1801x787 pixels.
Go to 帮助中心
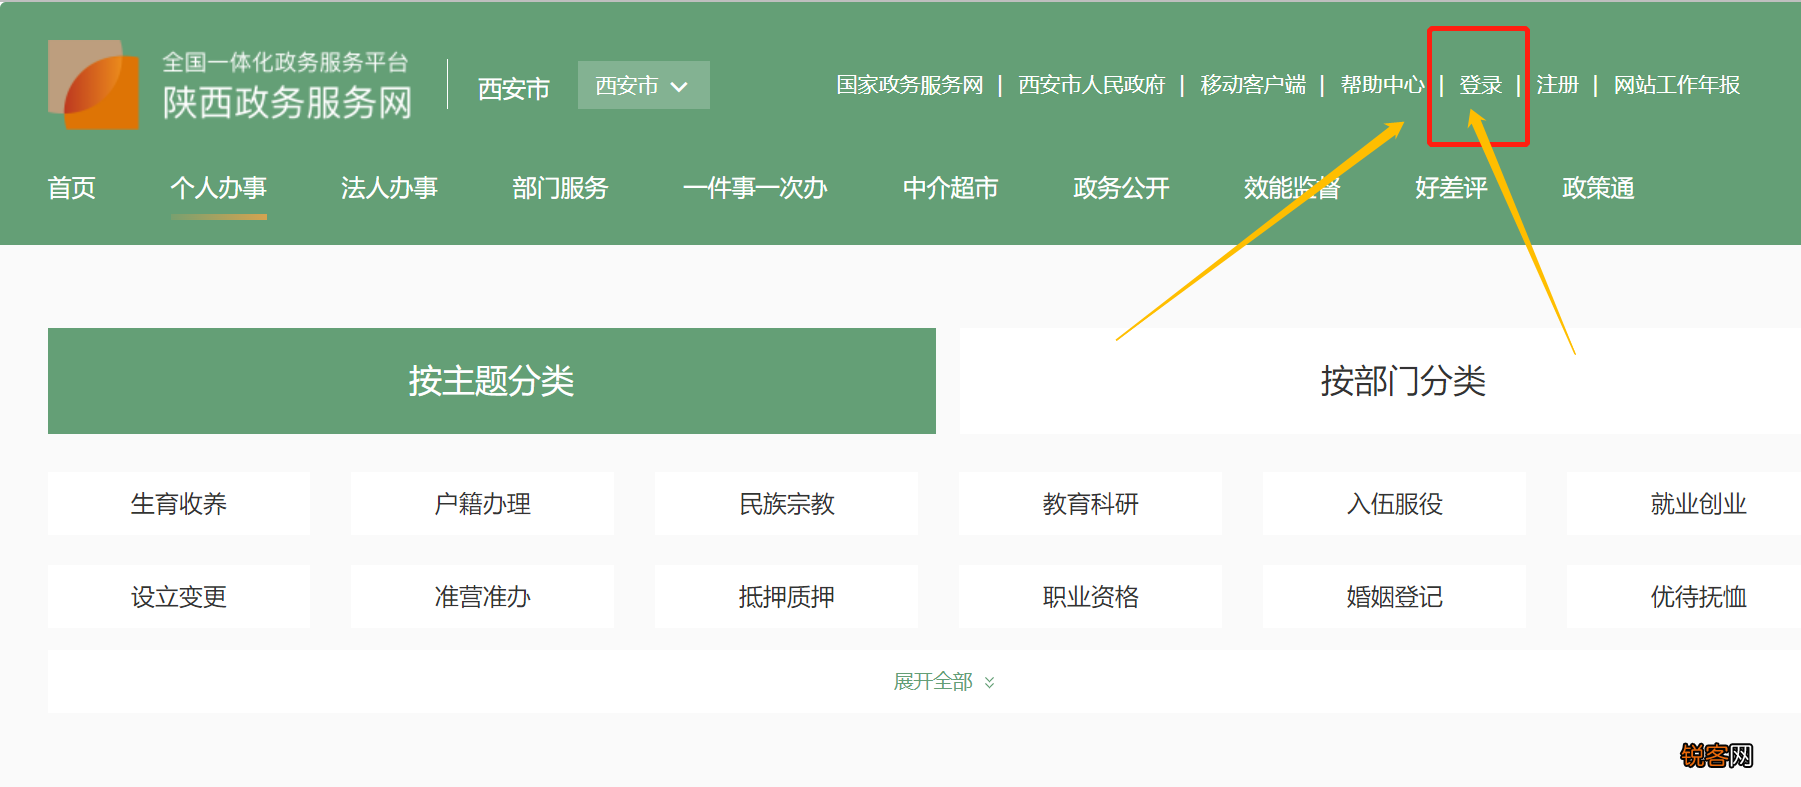pyautogui.click(x=1382, y=85)
